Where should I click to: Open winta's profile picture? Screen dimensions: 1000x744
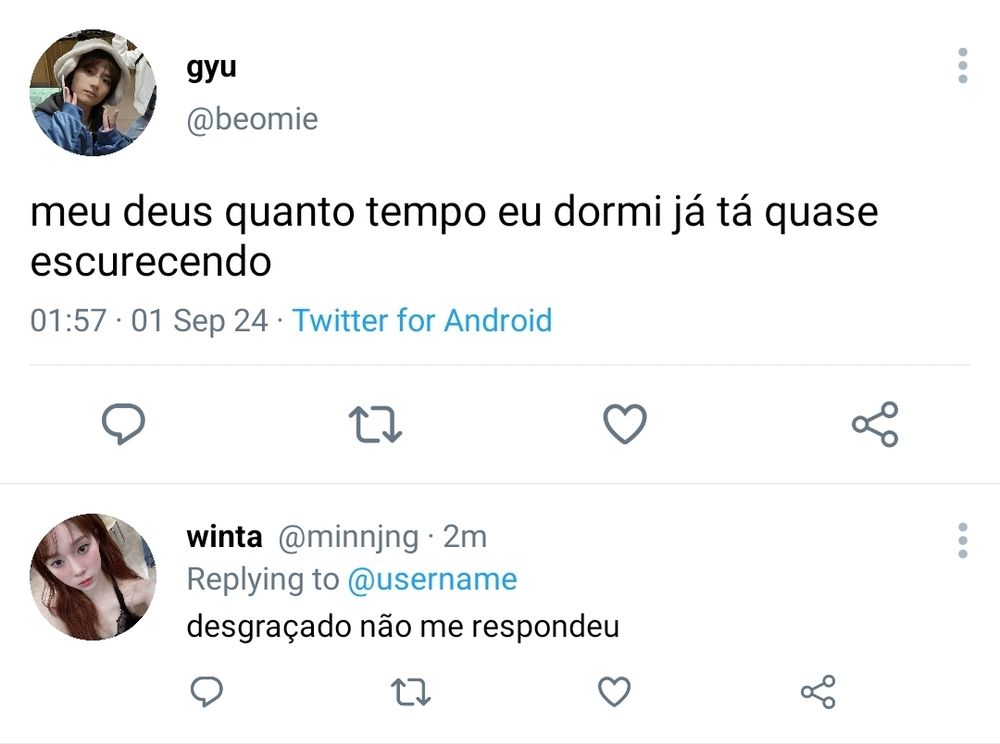point(93,577)
